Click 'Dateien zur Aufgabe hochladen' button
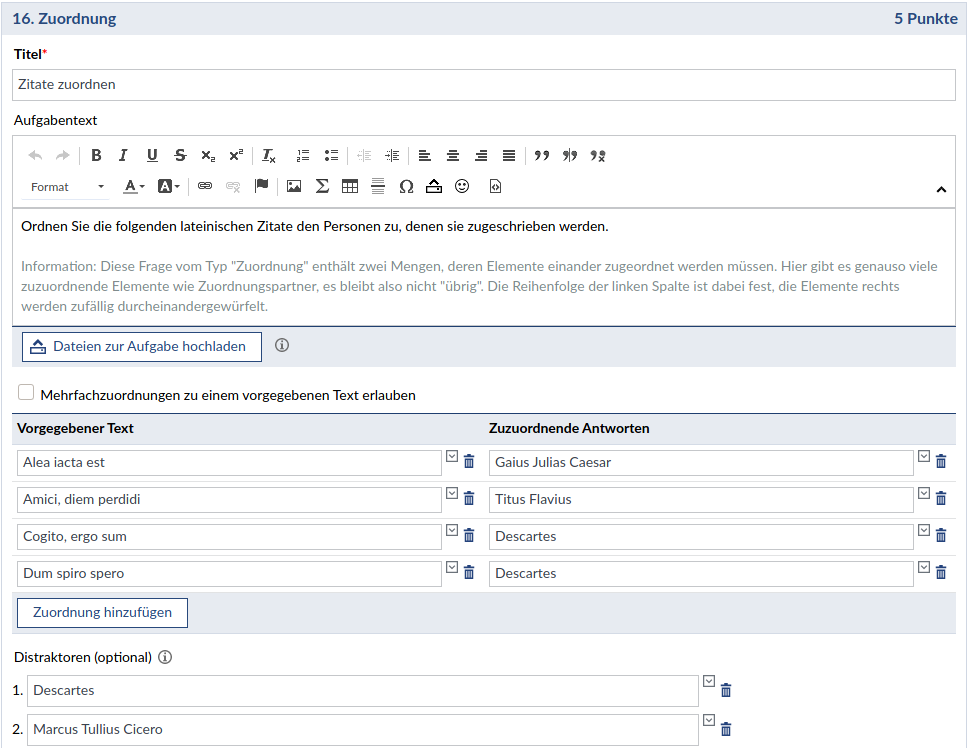The width and height of the screenshot is (968, 748). (x=141, y=347)
